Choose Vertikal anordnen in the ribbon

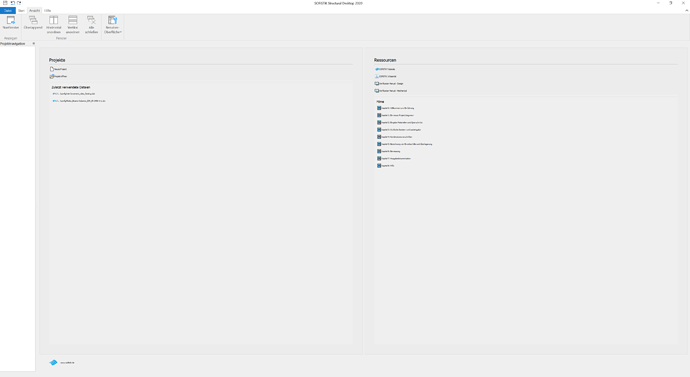pyautogui.click(x=73, y=25)
